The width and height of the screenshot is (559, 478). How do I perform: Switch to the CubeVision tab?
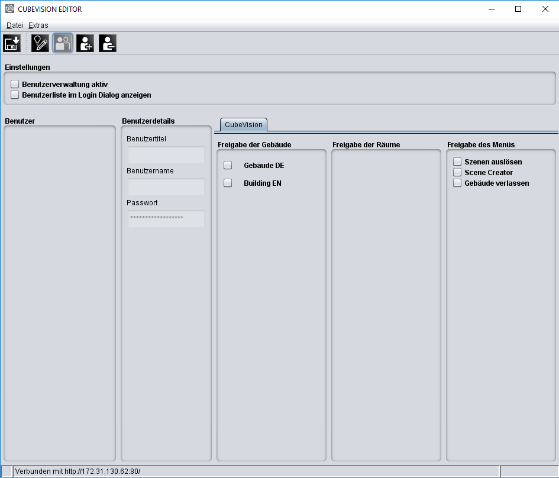243,125
